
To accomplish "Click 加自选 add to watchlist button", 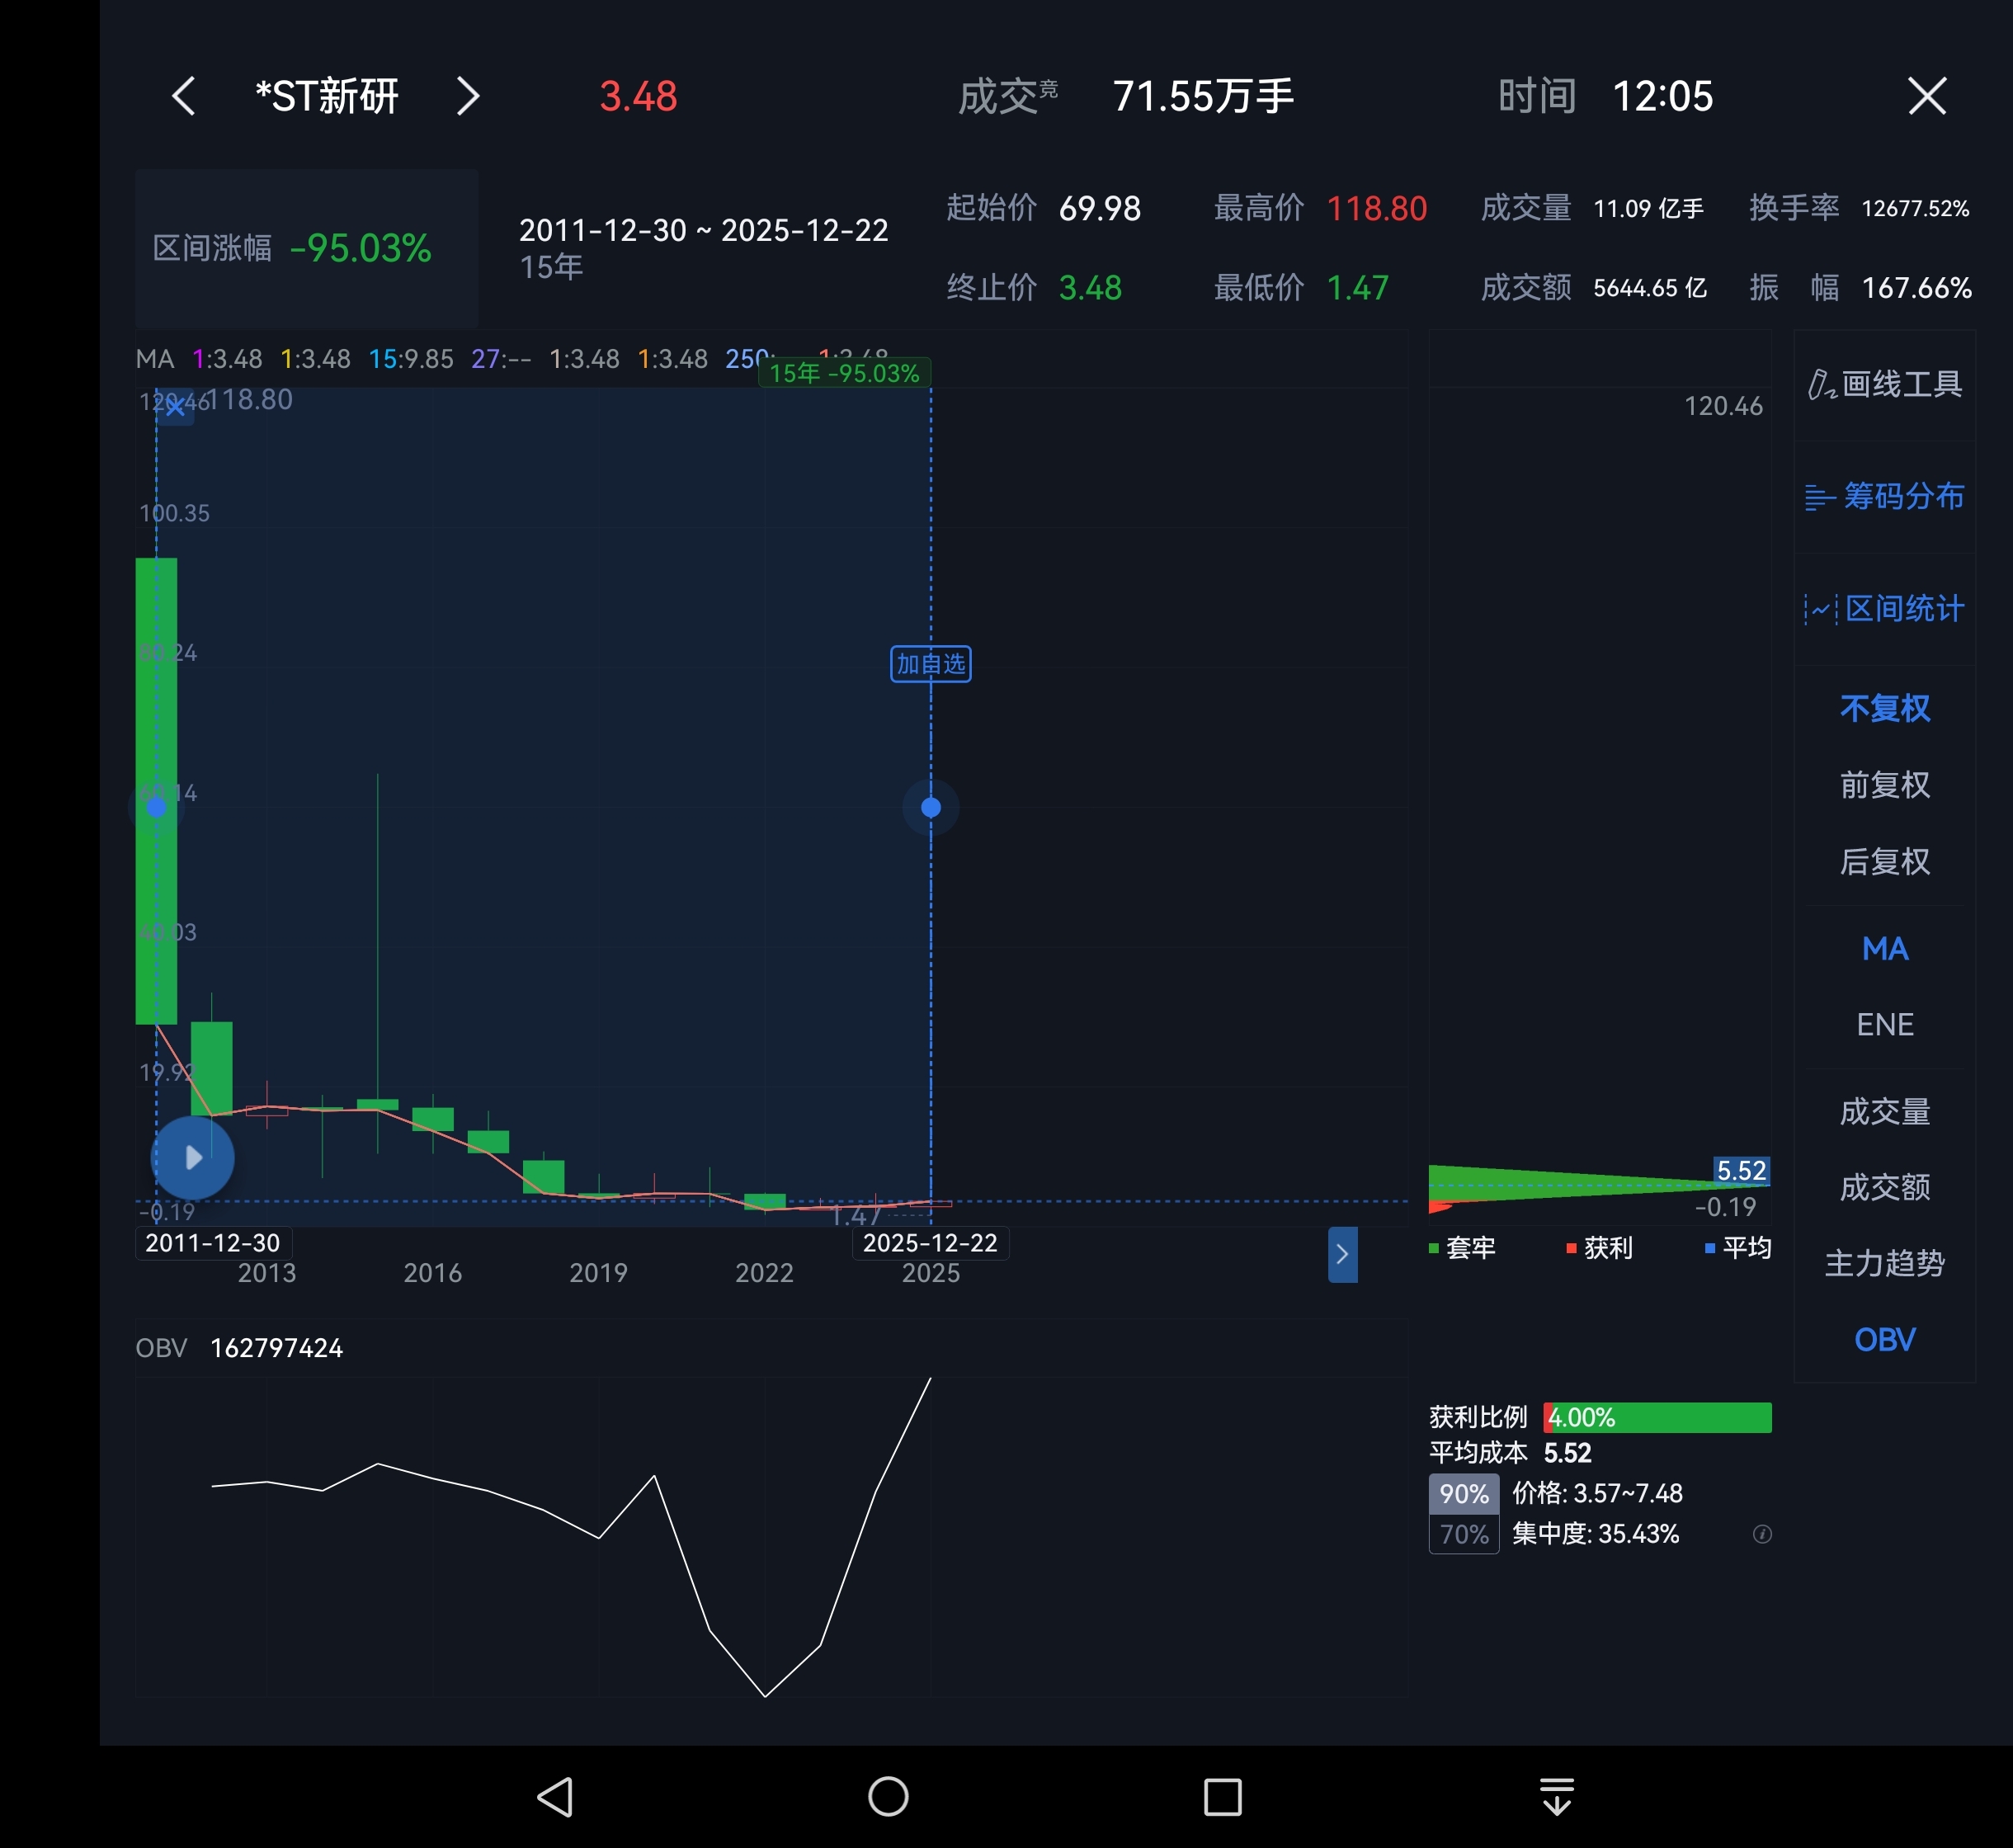I will tap(930, 664).
